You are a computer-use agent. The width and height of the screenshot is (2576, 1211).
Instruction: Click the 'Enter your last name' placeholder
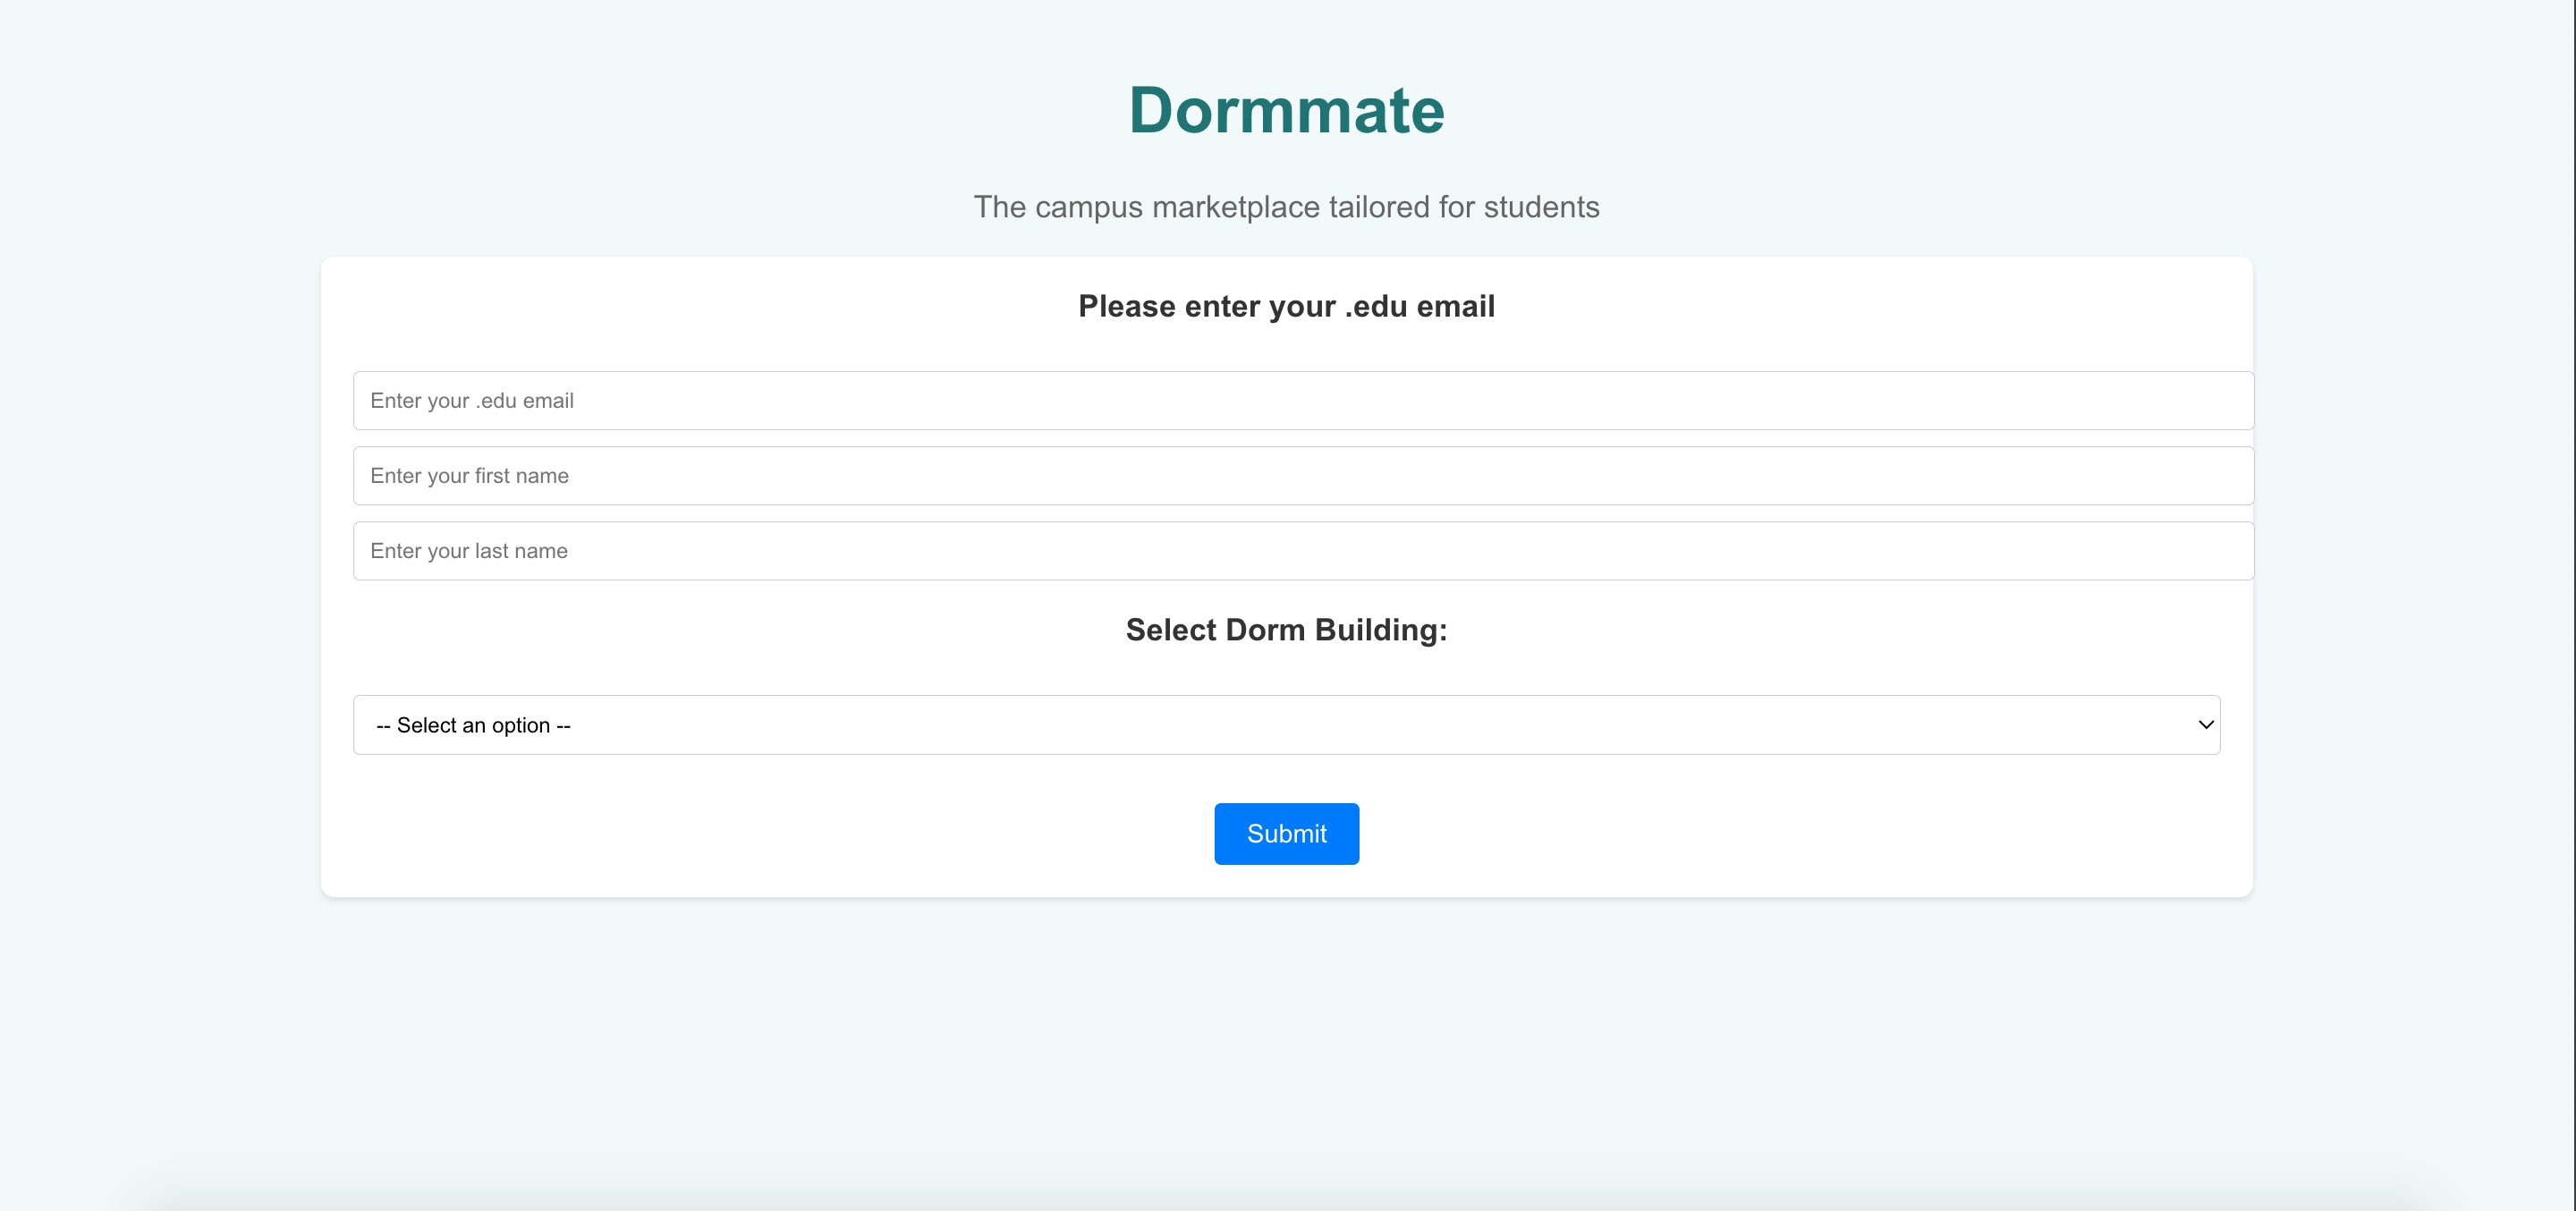click(469, 551)
